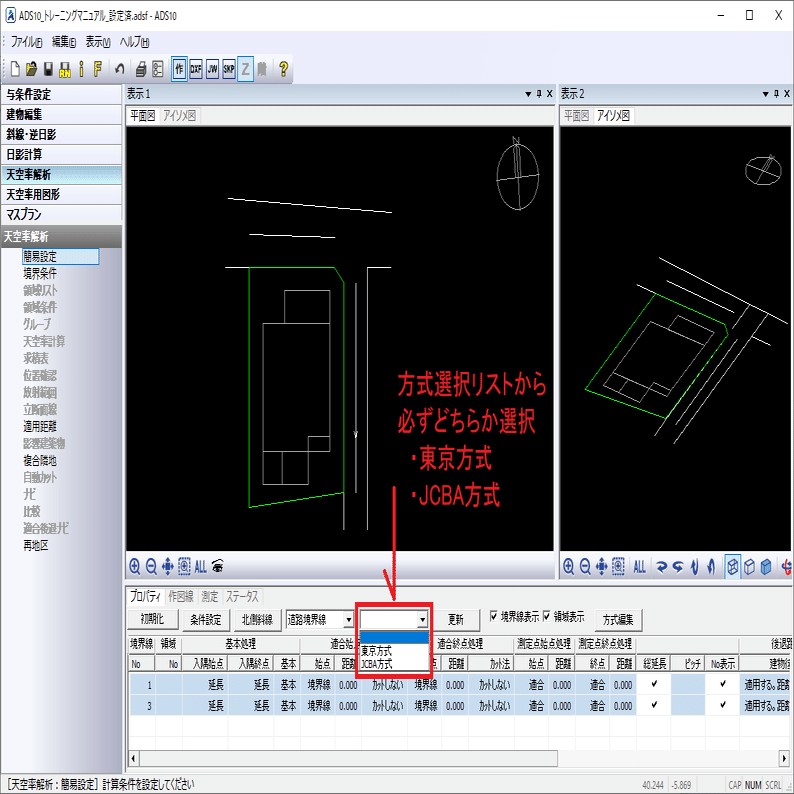Toggle 境界線表示 checkbox

(494, 616)
